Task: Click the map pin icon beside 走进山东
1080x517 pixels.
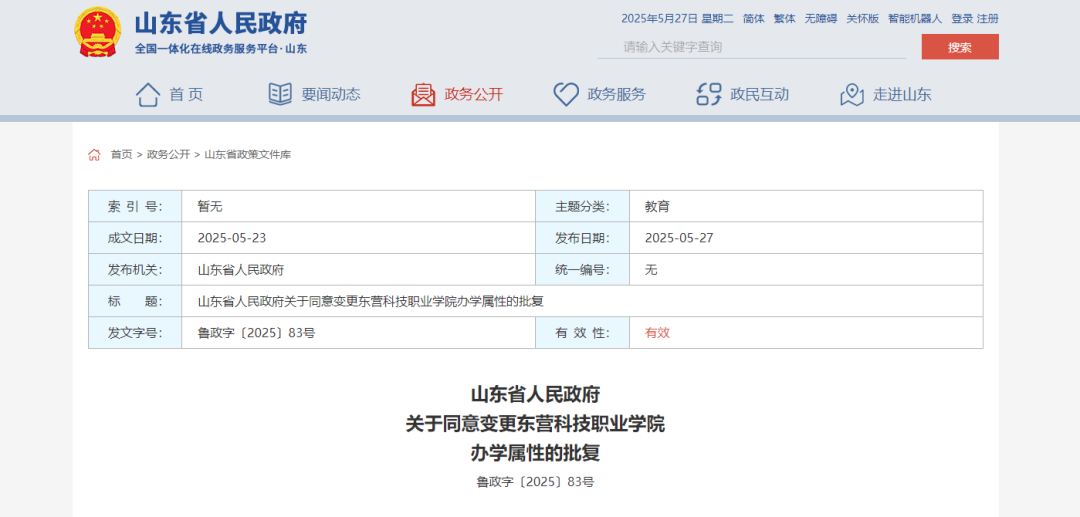Action: [x=852, y=94]
